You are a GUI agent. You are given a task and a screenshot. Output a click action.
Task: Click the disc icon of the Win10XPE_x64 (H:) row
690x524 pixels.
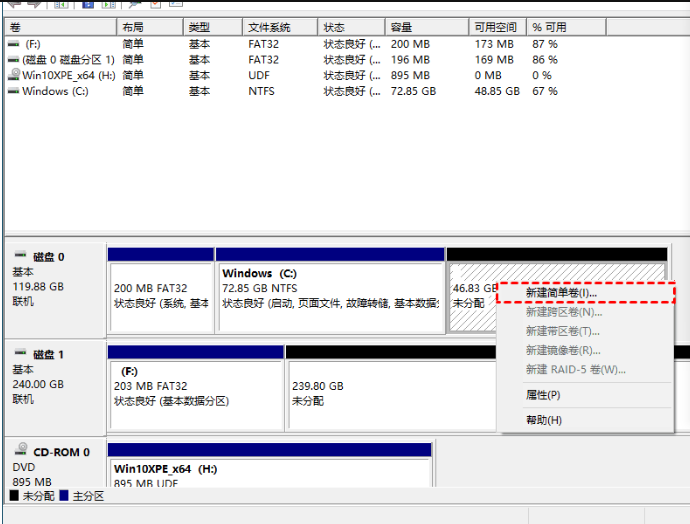click(x=15, y=74)
